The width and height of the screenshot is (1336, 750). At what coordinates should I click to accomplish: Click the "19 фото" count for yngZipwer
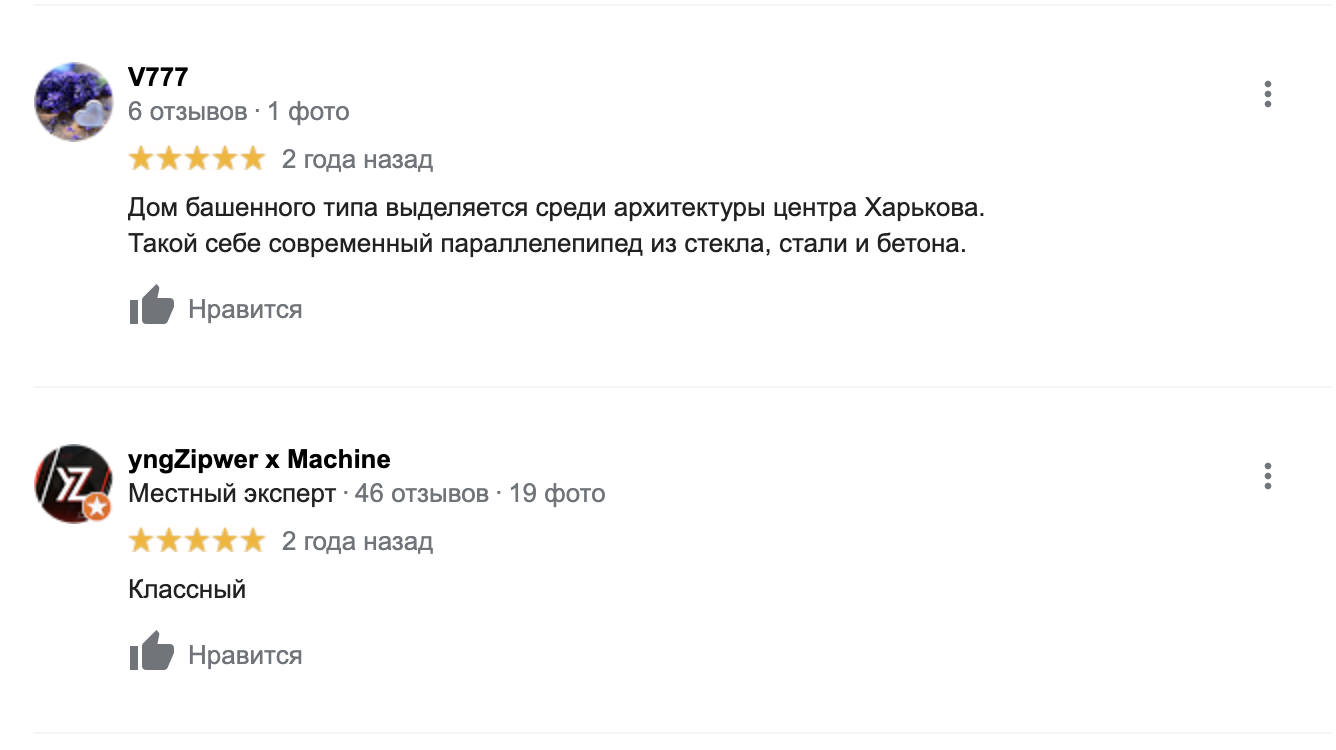(x=557, y=493)
